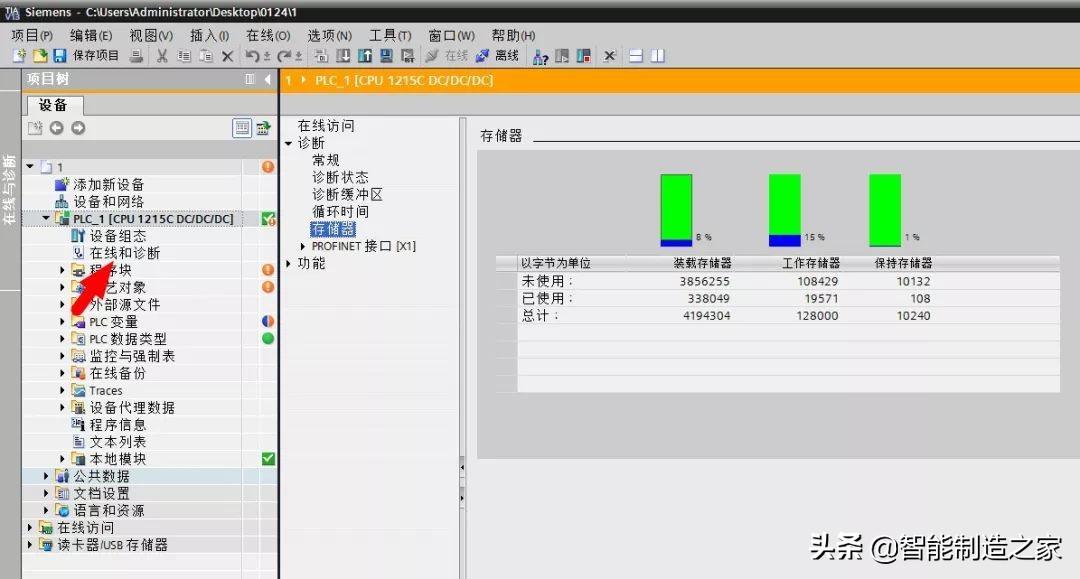Click the Start CPU toolbar icon
The height and width of the screenshot is (579, 1080).
tap(562, 56)
